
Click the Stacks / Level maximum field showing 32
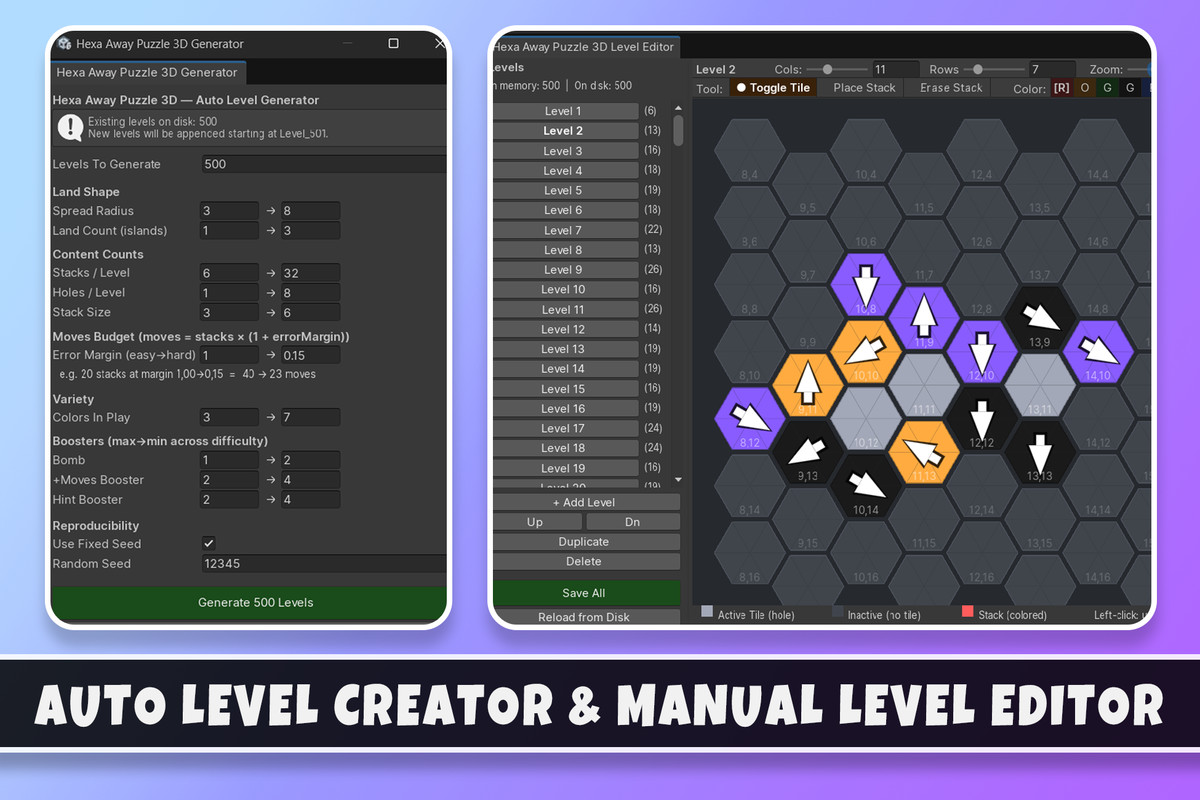pos(310,273)
